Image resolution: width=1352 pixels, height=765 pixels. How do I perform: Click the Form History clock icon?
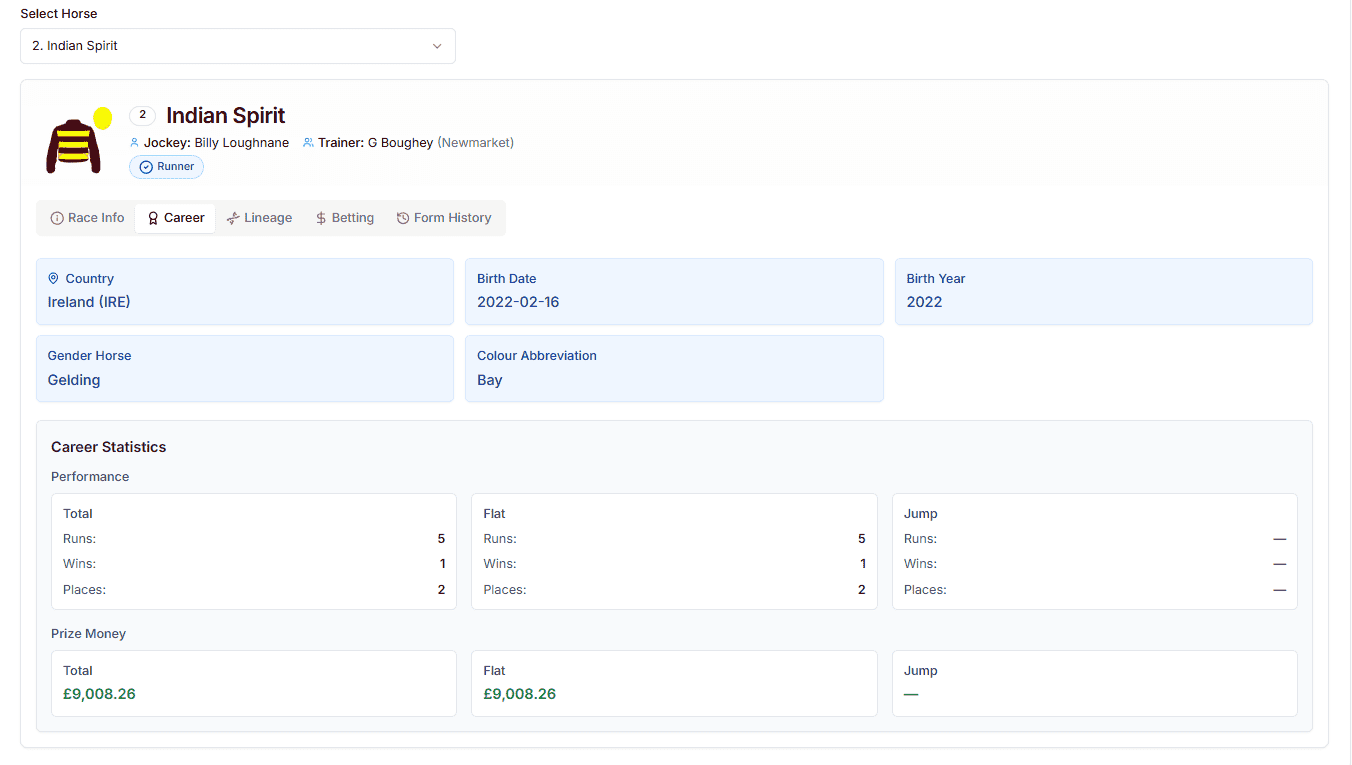click(403, 218)
